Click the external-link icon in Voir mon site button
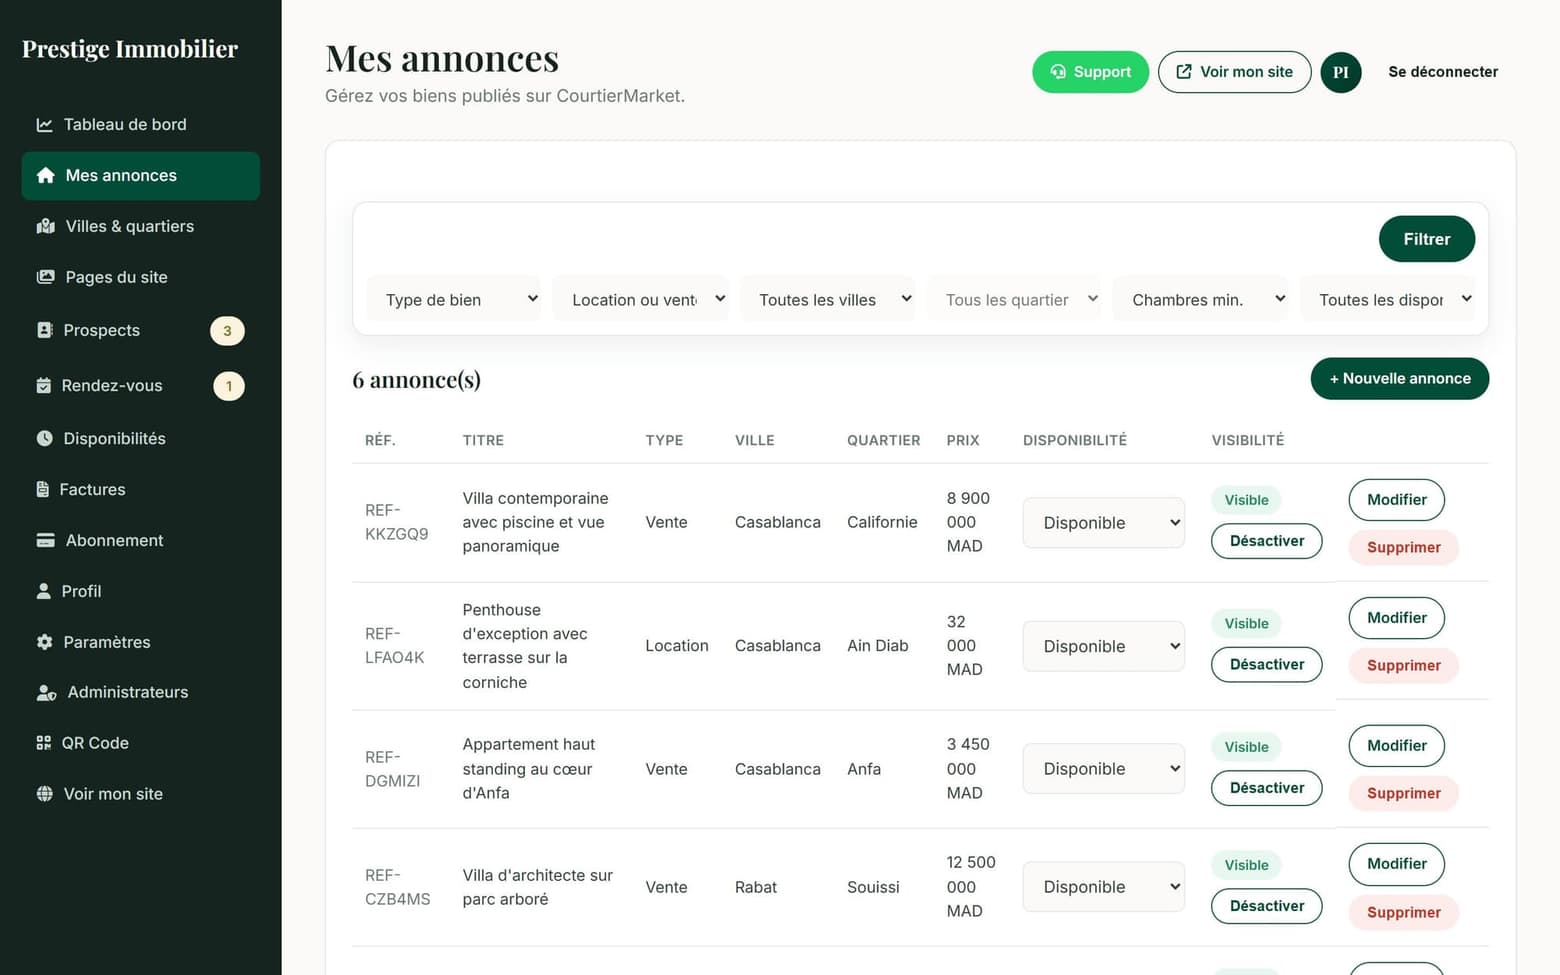 [x=1184, y=72]
